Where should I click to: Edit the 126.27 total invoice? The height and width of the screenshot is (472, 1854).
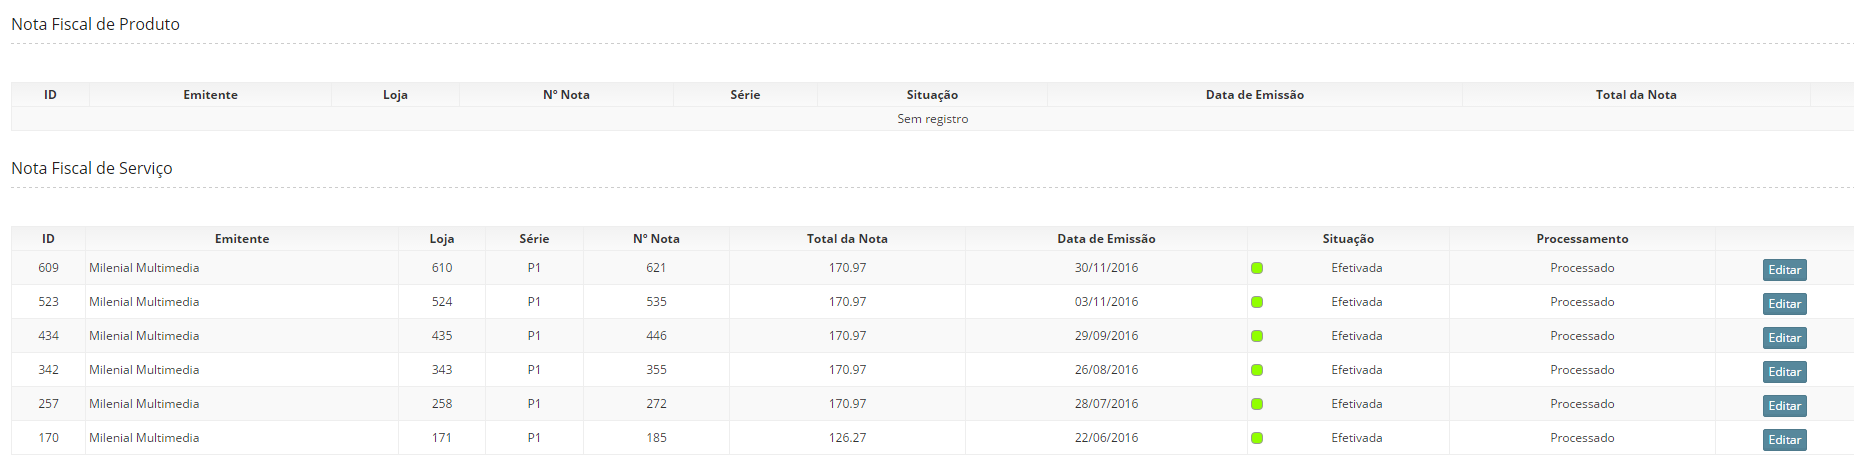[1784, 440]
